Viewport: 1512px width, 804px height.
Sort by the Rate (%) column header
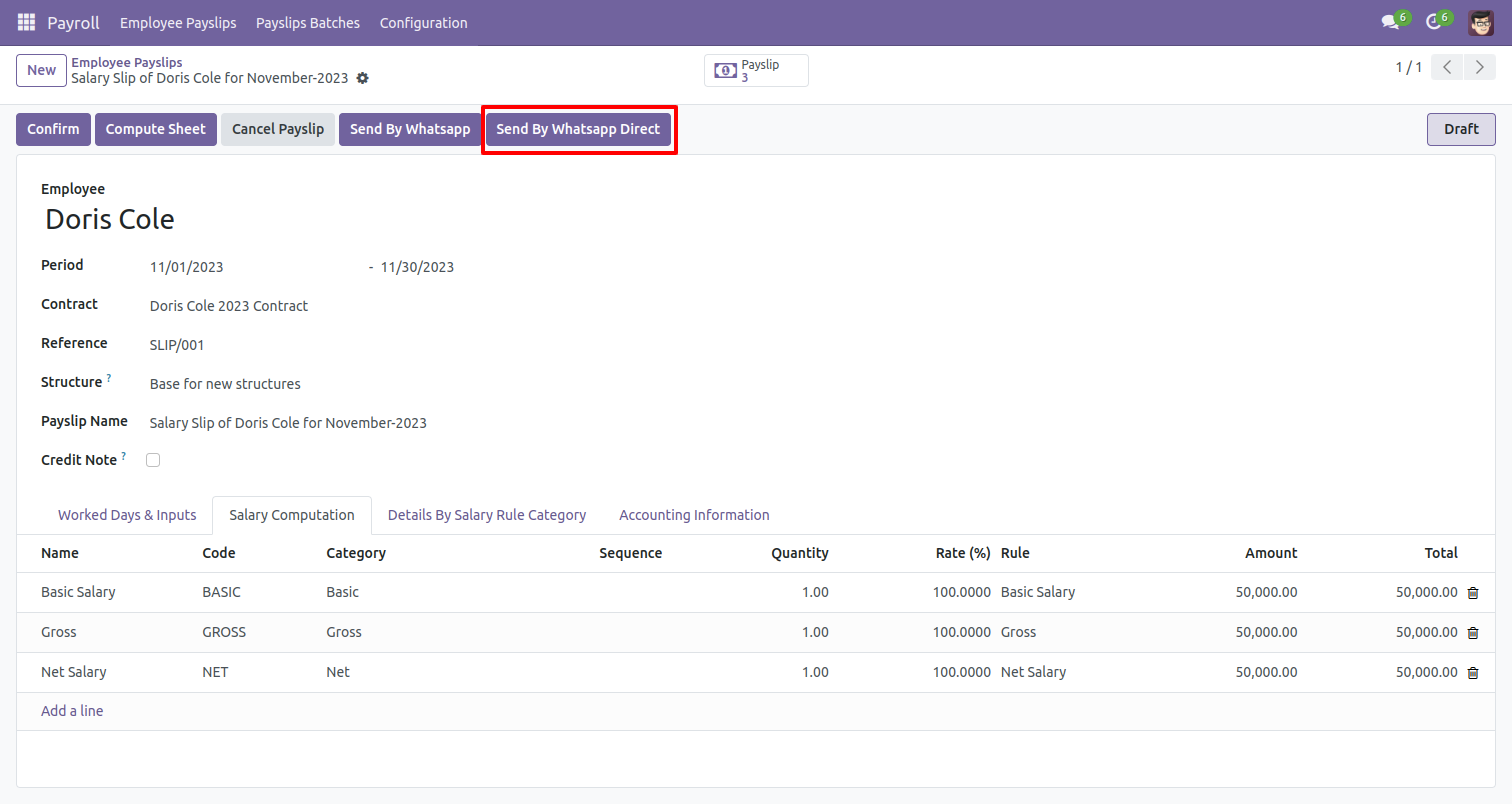963,553
